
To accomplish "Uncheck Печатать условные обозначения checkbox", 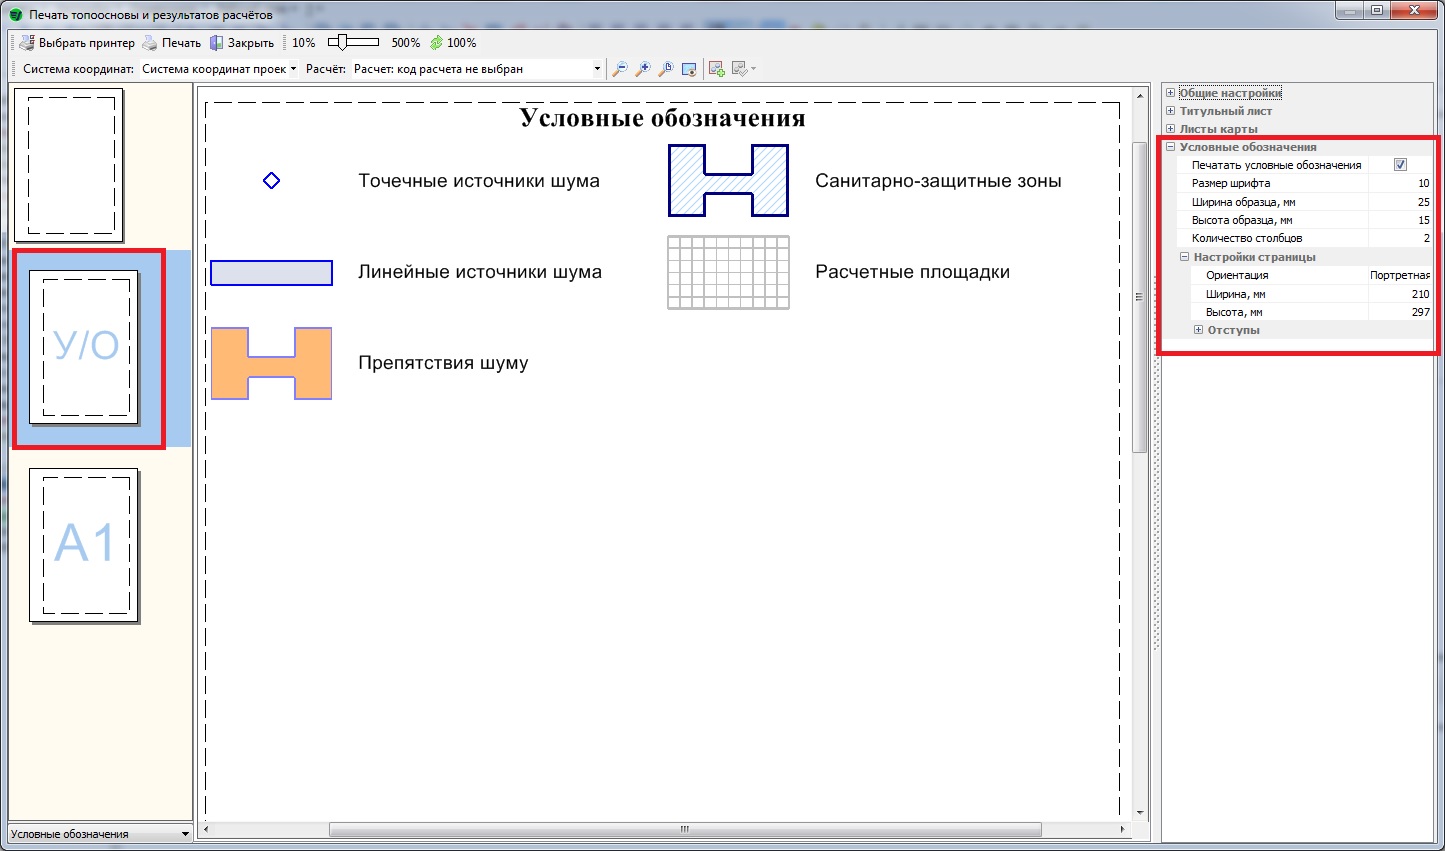I will (x=1400, y=165).
